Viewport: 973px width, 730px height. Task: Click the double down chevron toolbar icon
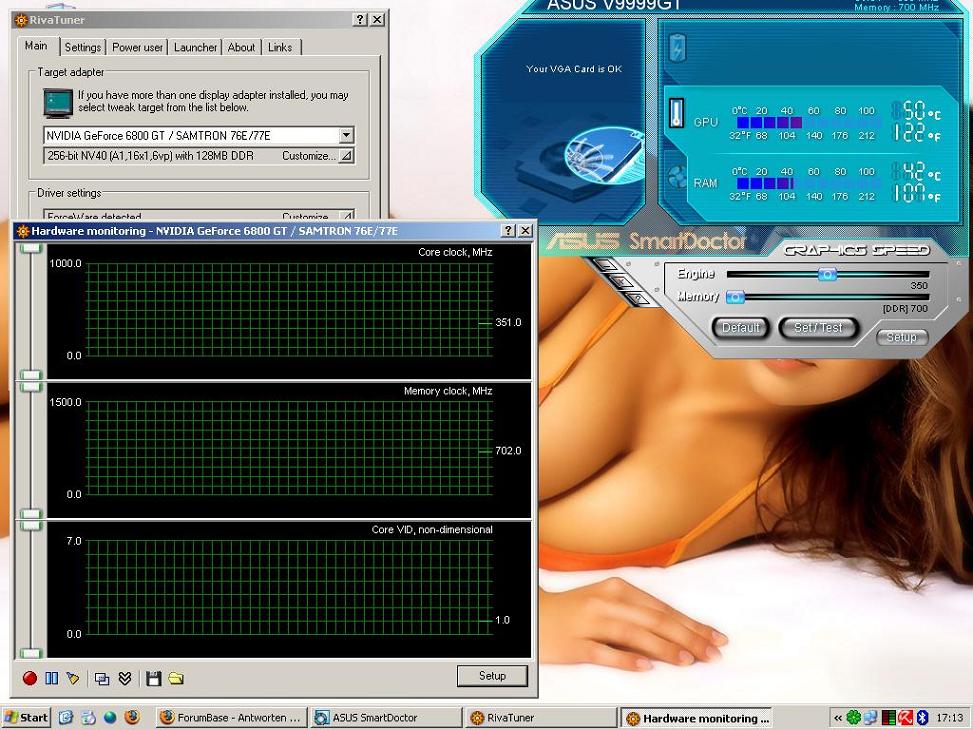125,678
